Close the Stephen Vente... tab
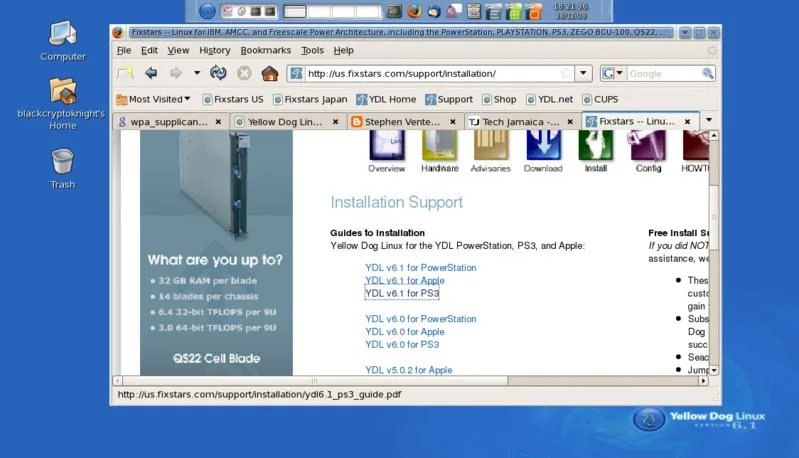 pyautogui.click(x=452, y=122)
